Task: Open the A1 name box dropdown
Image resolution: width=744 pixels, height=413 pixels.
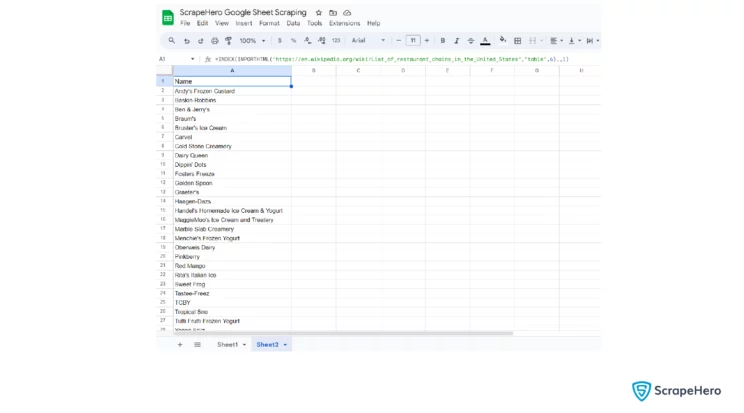Action: pos(192,59)
